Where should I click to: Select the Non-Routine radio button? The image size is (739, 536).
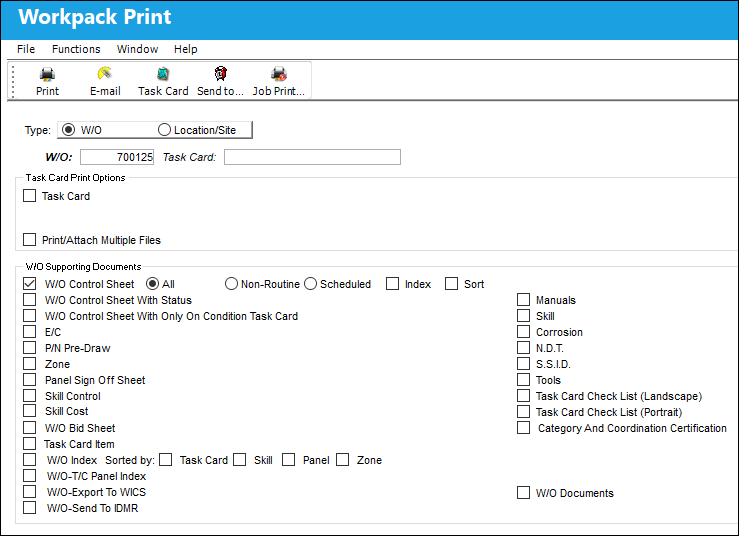tap(231, 284)
